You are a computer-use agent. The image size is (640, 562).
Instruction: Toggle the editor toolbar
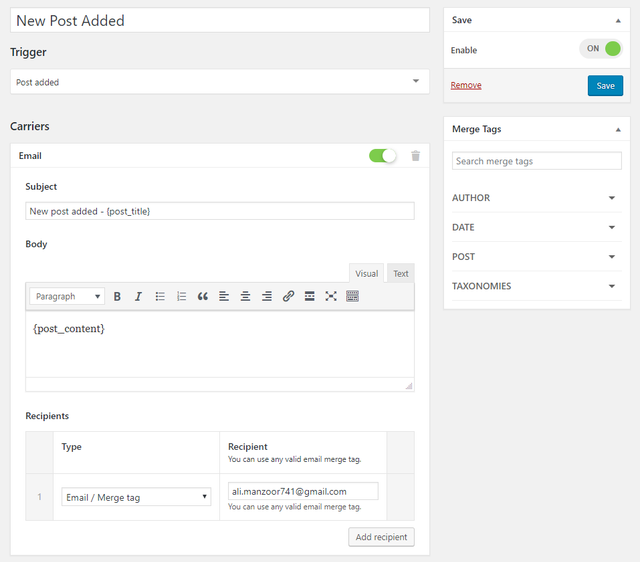352,296
